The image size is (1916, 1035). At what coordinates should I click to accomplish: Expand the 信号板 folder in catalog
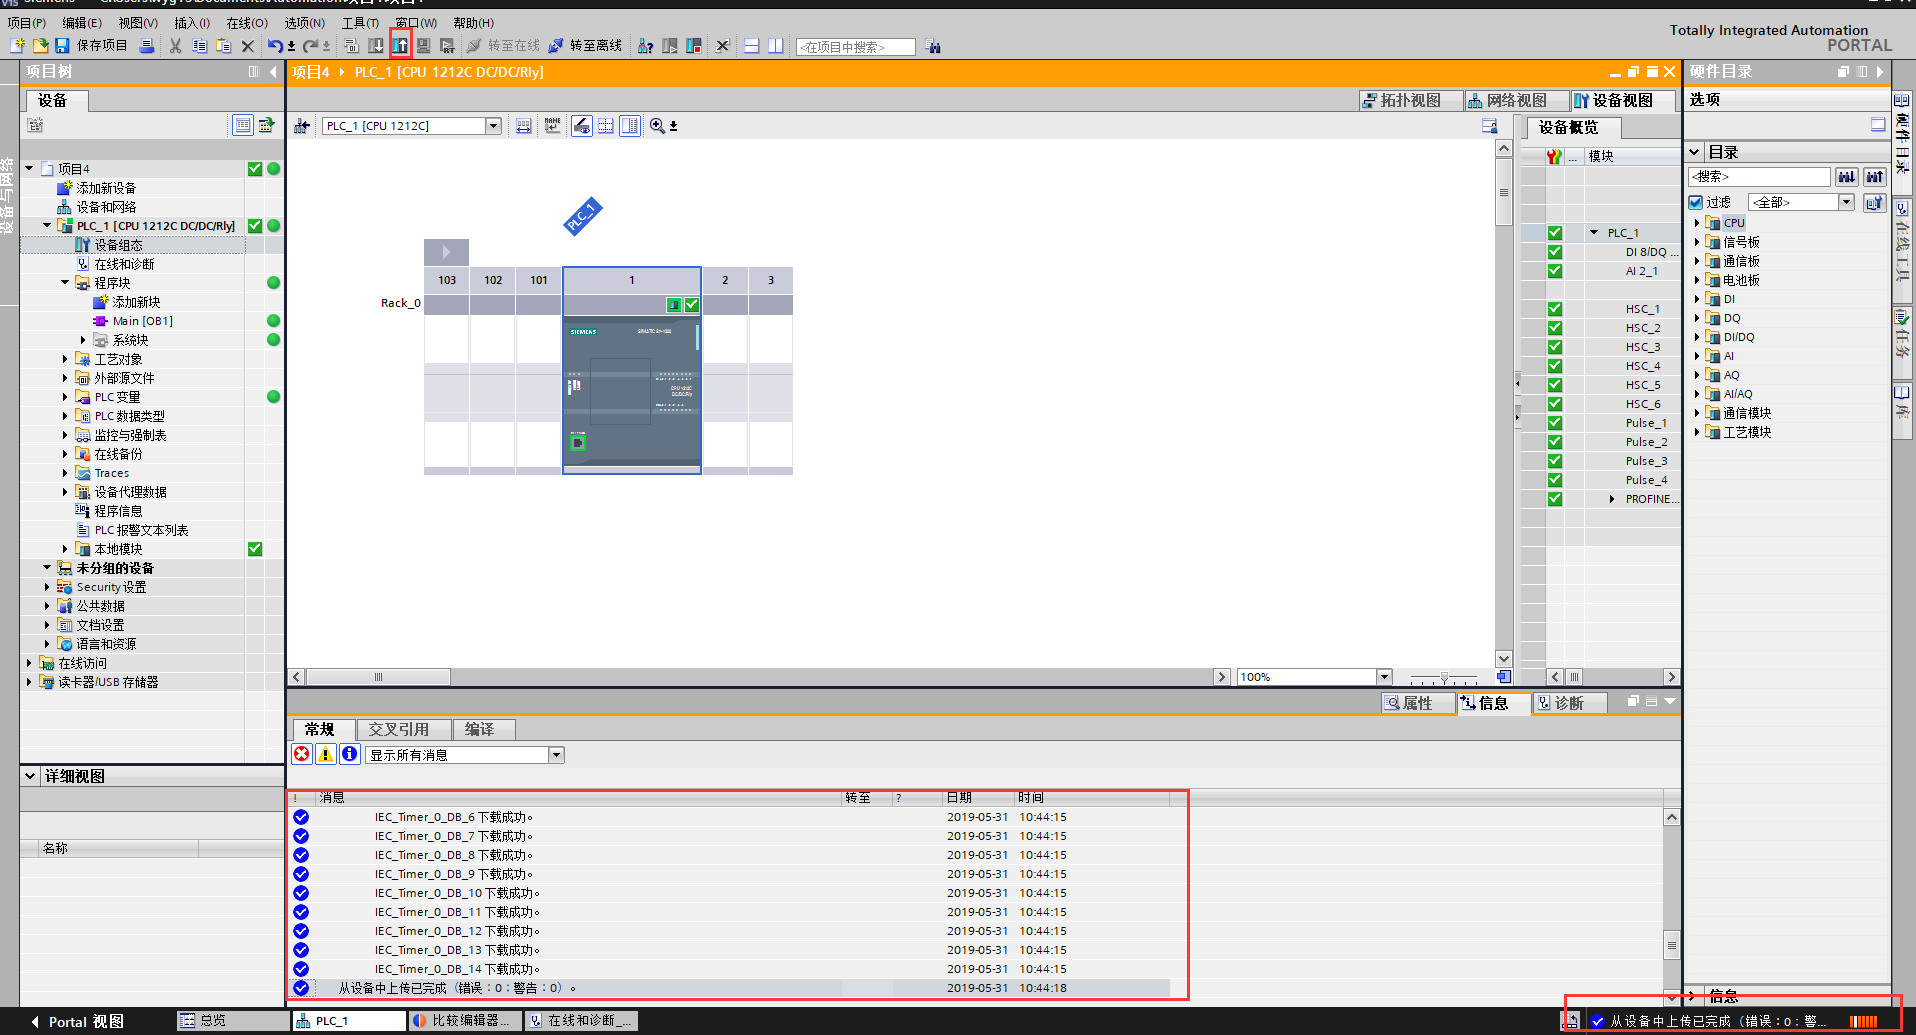[1697, 242]
